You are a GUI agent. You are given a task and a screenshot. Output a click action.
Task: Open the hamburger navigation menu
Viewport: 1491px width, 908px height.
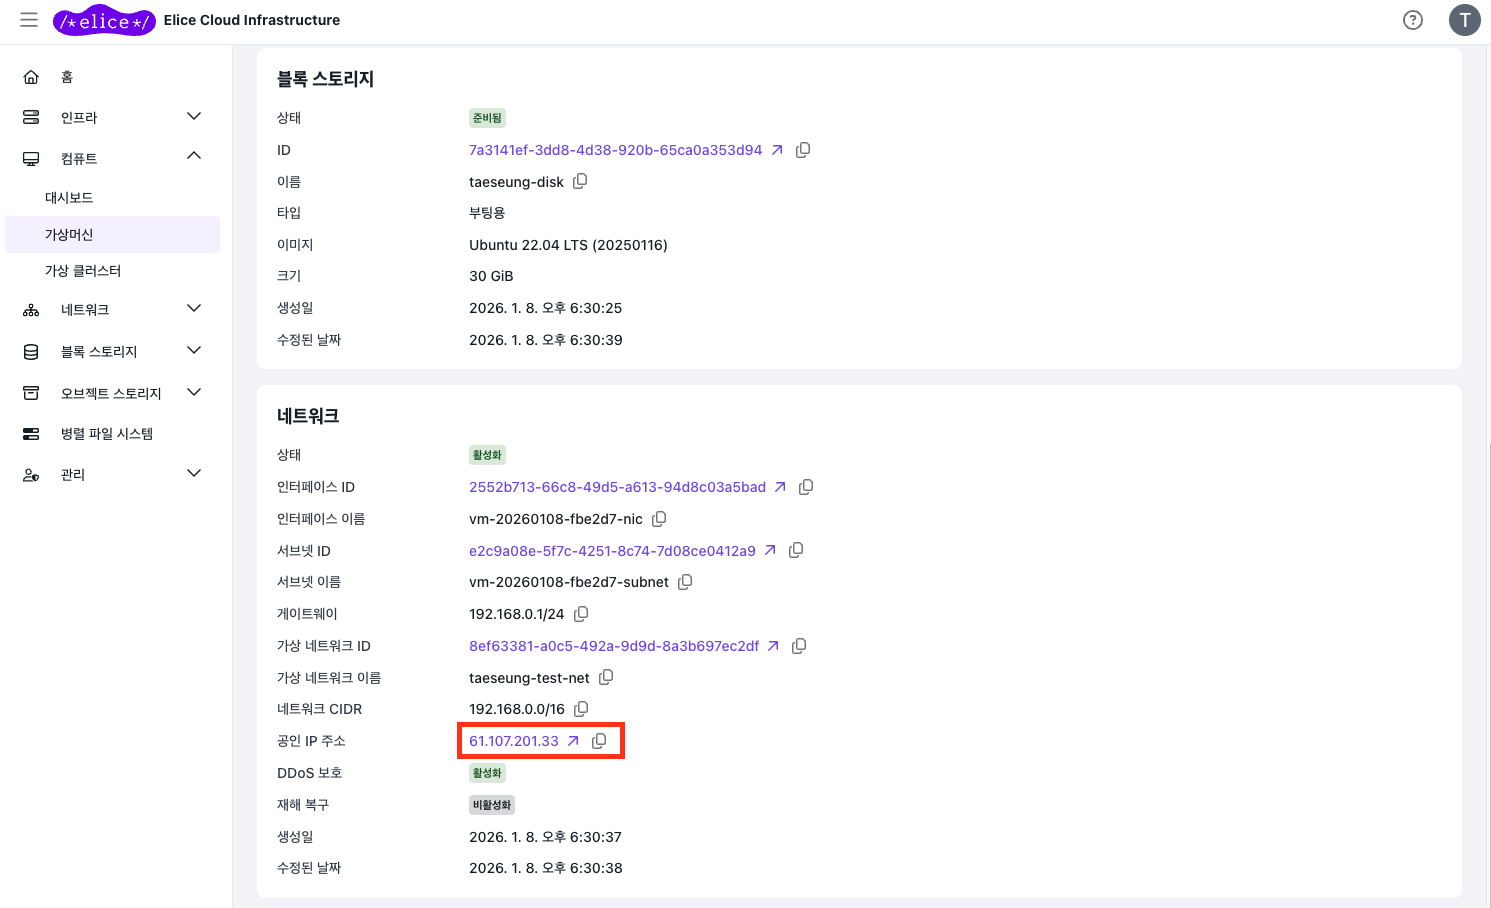click(29, 20)
